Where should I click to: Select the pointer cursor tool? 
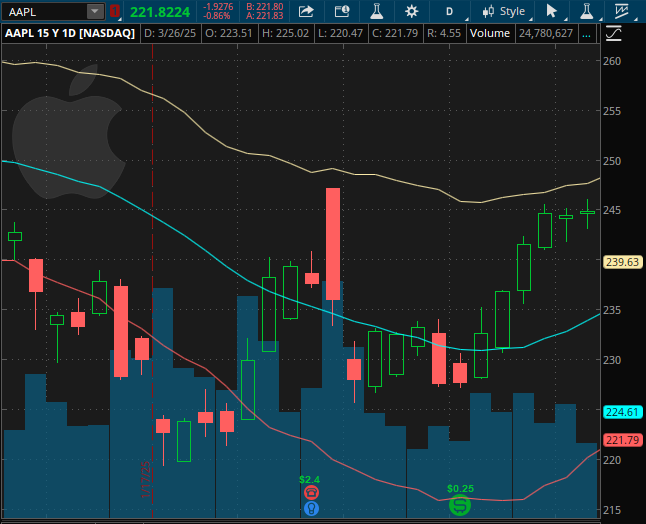coord(551,11)
